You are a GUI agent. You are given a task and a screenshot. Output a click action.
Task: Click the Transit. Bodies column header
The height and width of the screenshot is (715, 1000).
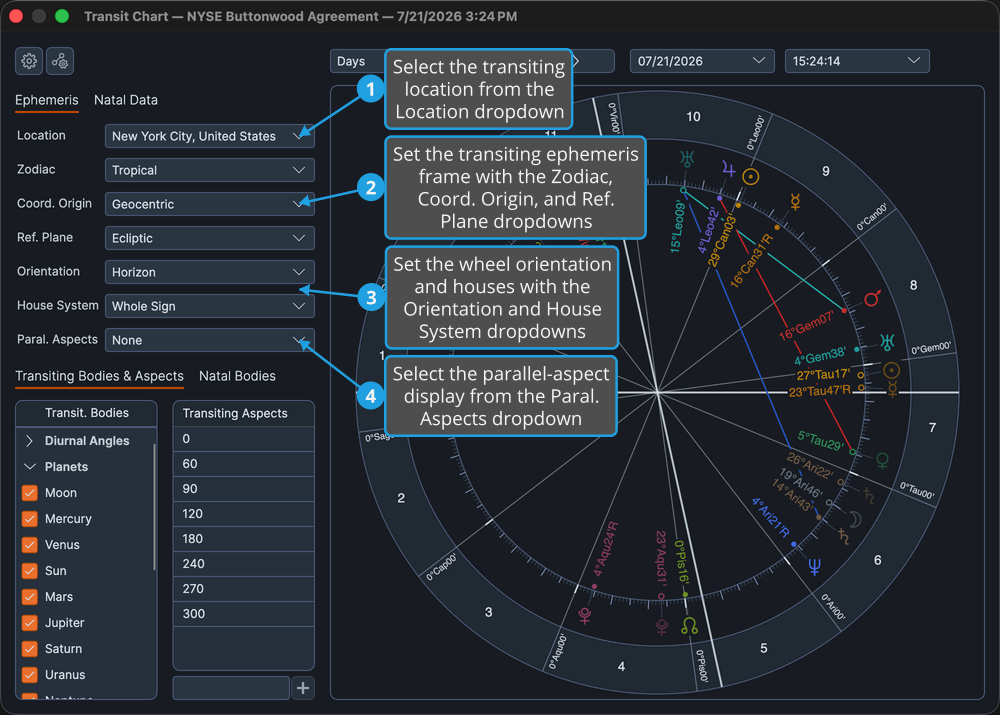tap(86, 413)
